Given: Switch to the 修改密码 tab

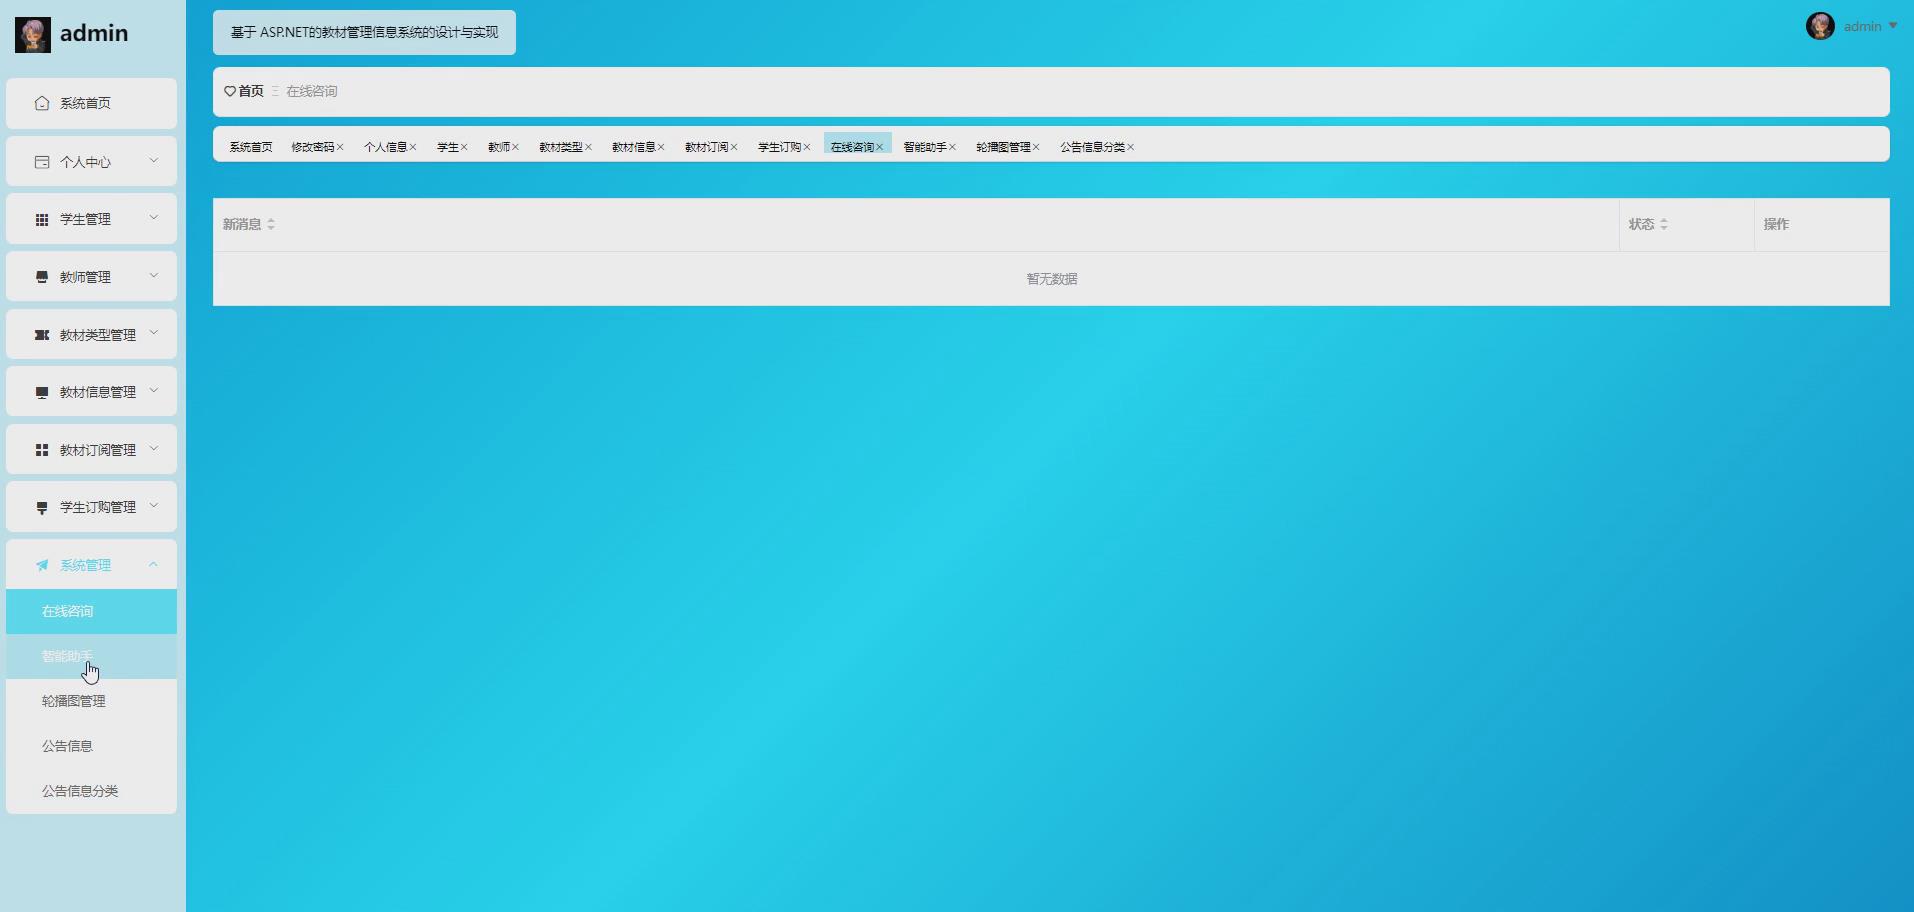Looking at the screenshot, I should [313, 147].
